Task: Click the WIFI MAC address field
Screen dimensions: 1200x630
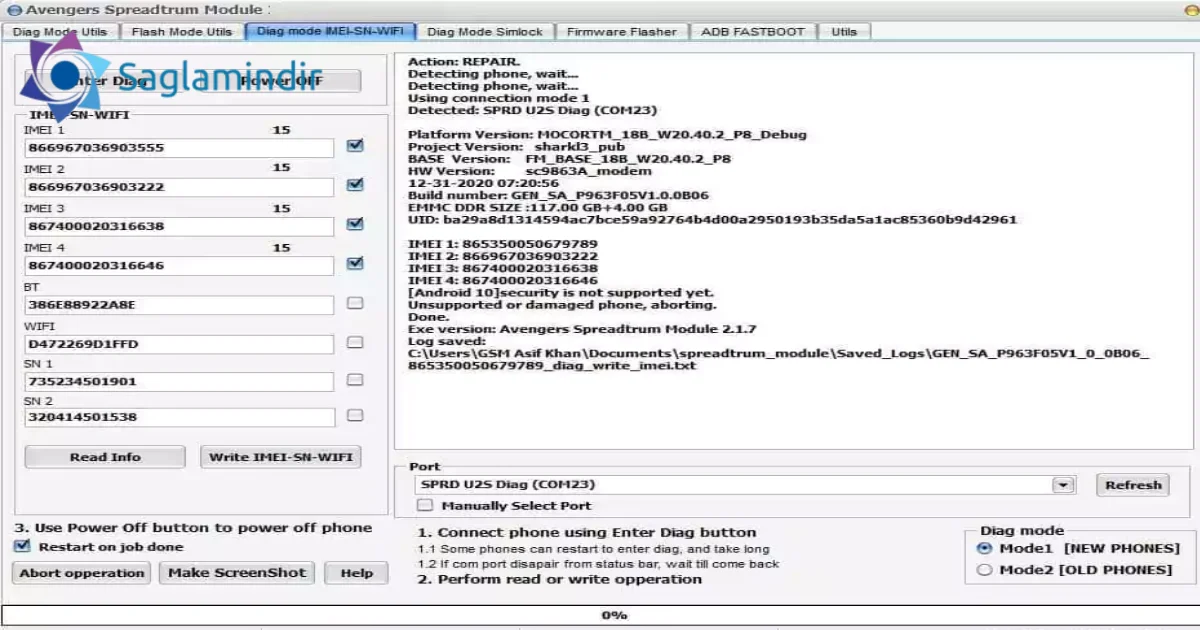Action: click(179, 344)
